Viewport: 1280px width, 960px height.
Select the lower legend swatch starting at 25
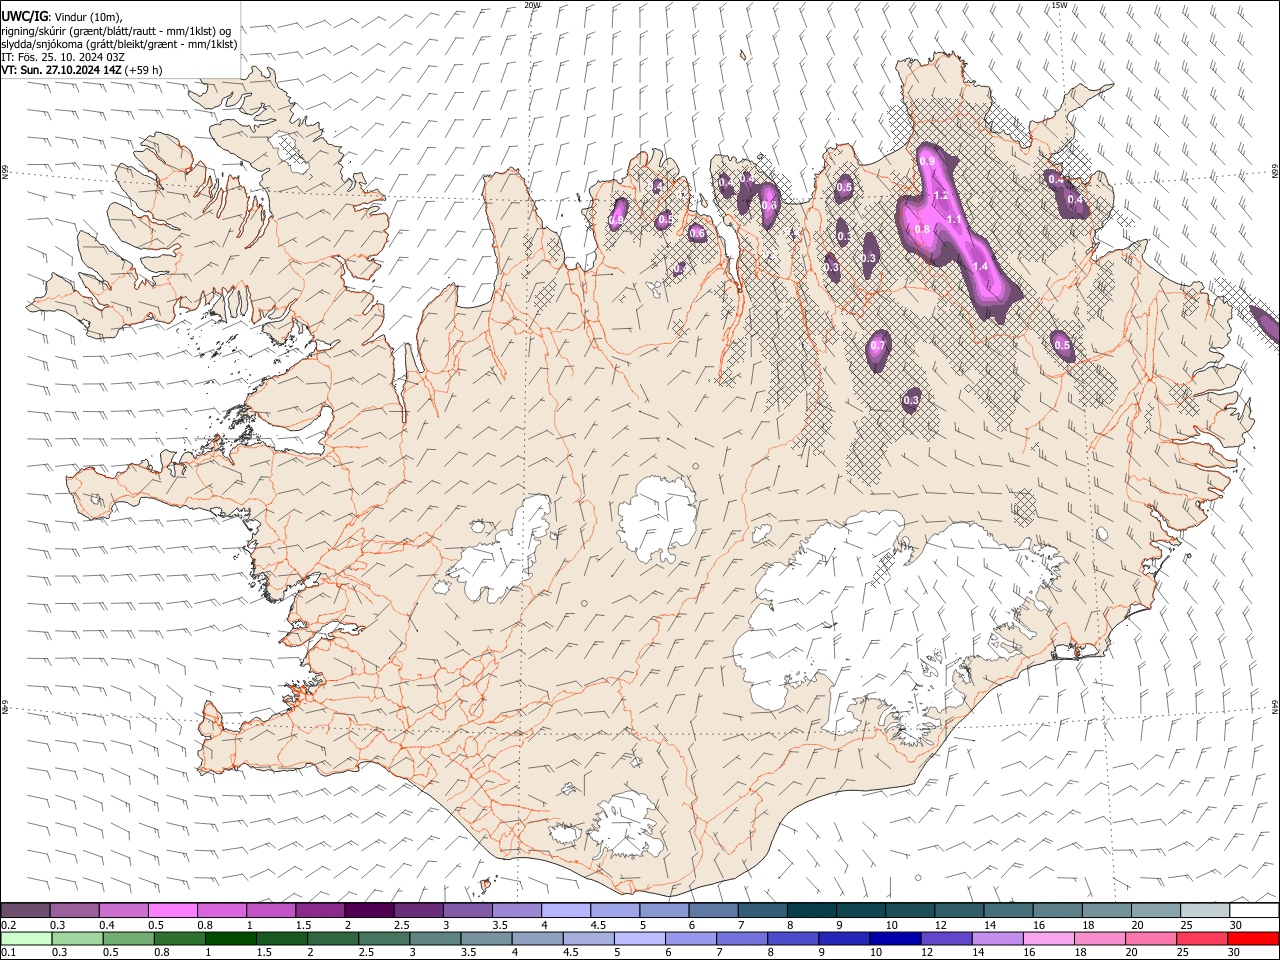pos(1200,938)
